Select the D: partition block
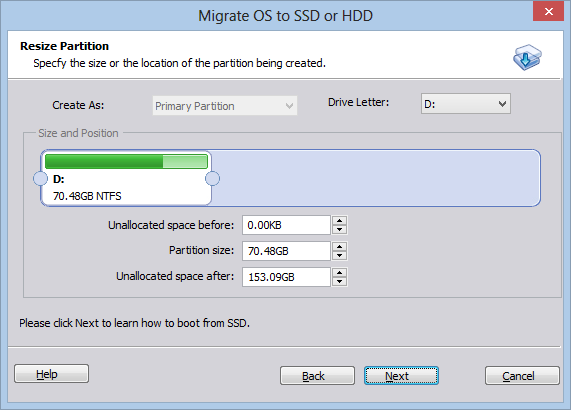571x410 pixels. pyautogui.click(x=126, y=178)
